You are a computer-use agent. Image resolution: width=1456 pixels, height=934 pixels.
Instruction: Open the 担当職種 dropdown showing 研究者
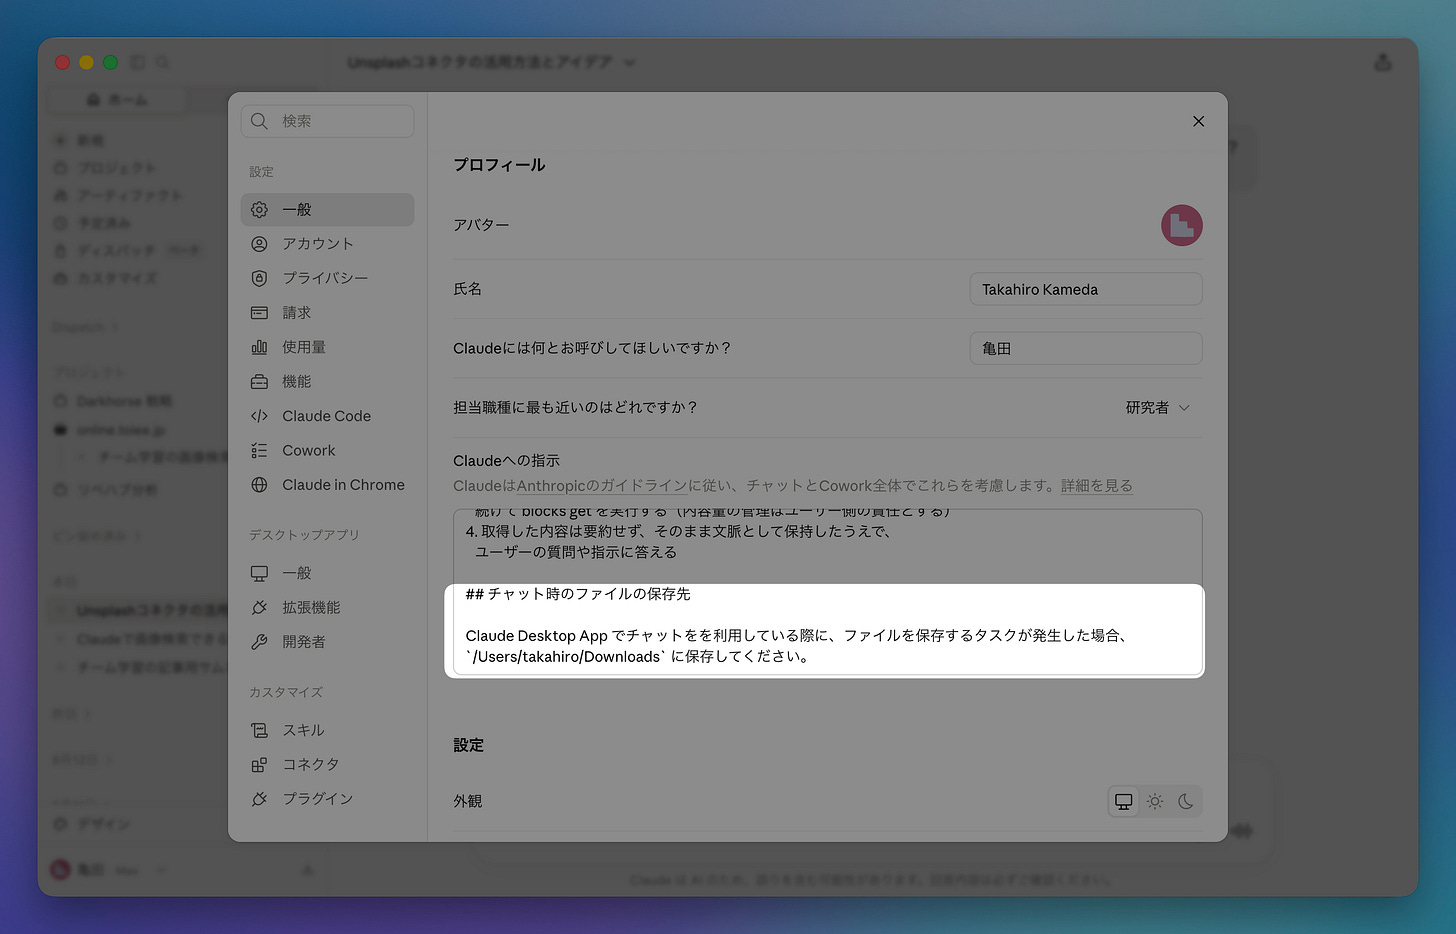(x=1157, y=408)
